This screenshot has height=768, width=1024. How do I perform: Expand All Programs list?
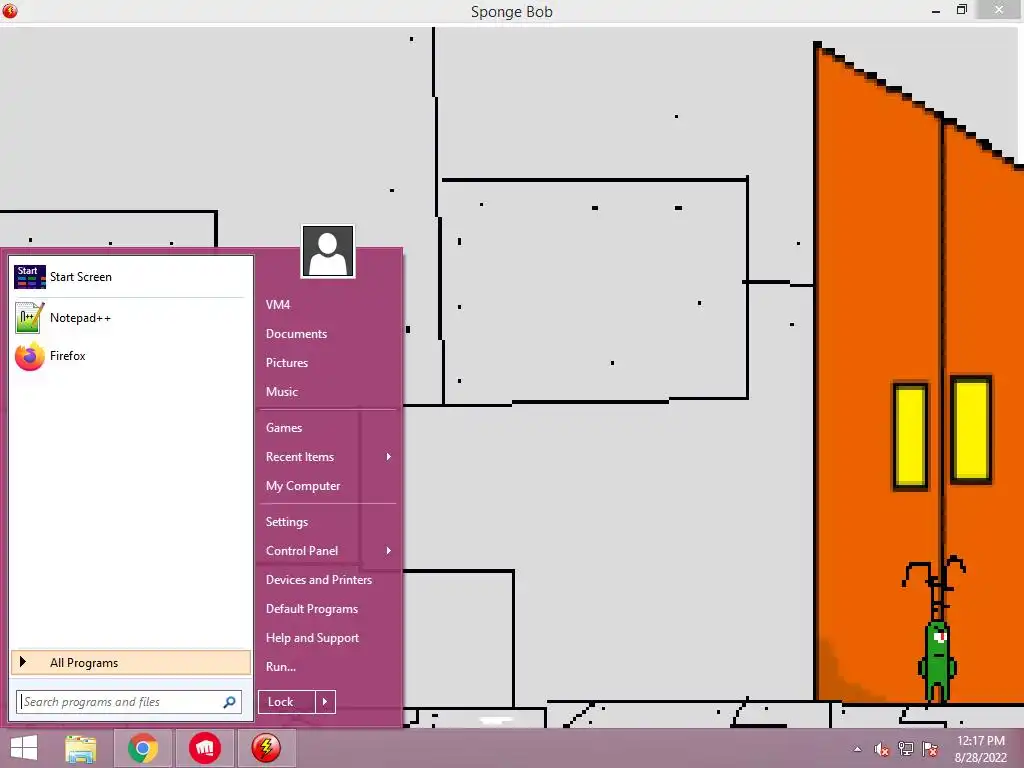click(x=131, y=662)
